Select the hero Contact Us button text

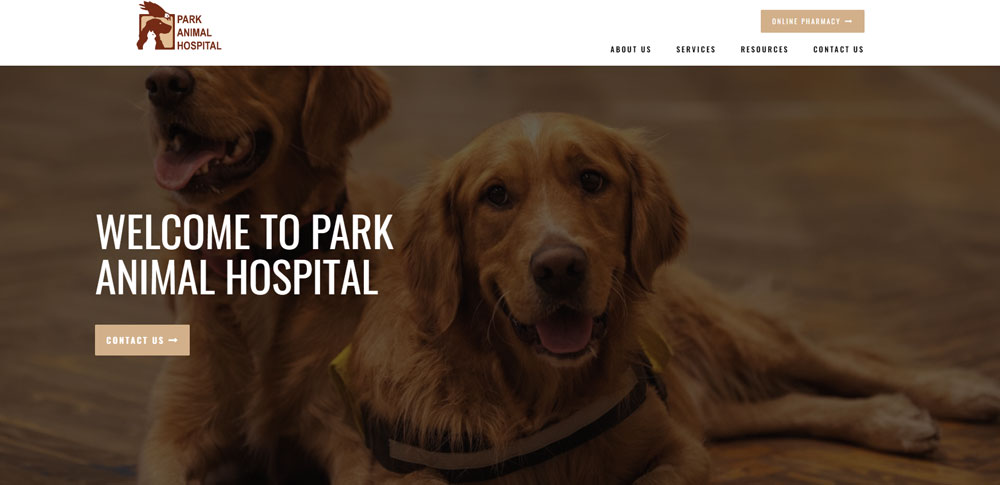135,341
